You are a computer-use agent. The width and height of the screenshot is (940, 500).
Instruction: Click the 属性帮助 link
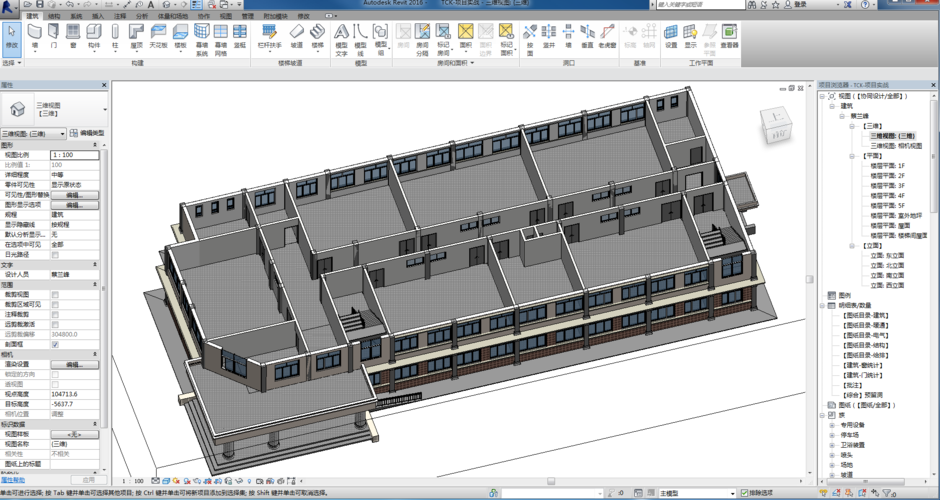pos(13,480)
